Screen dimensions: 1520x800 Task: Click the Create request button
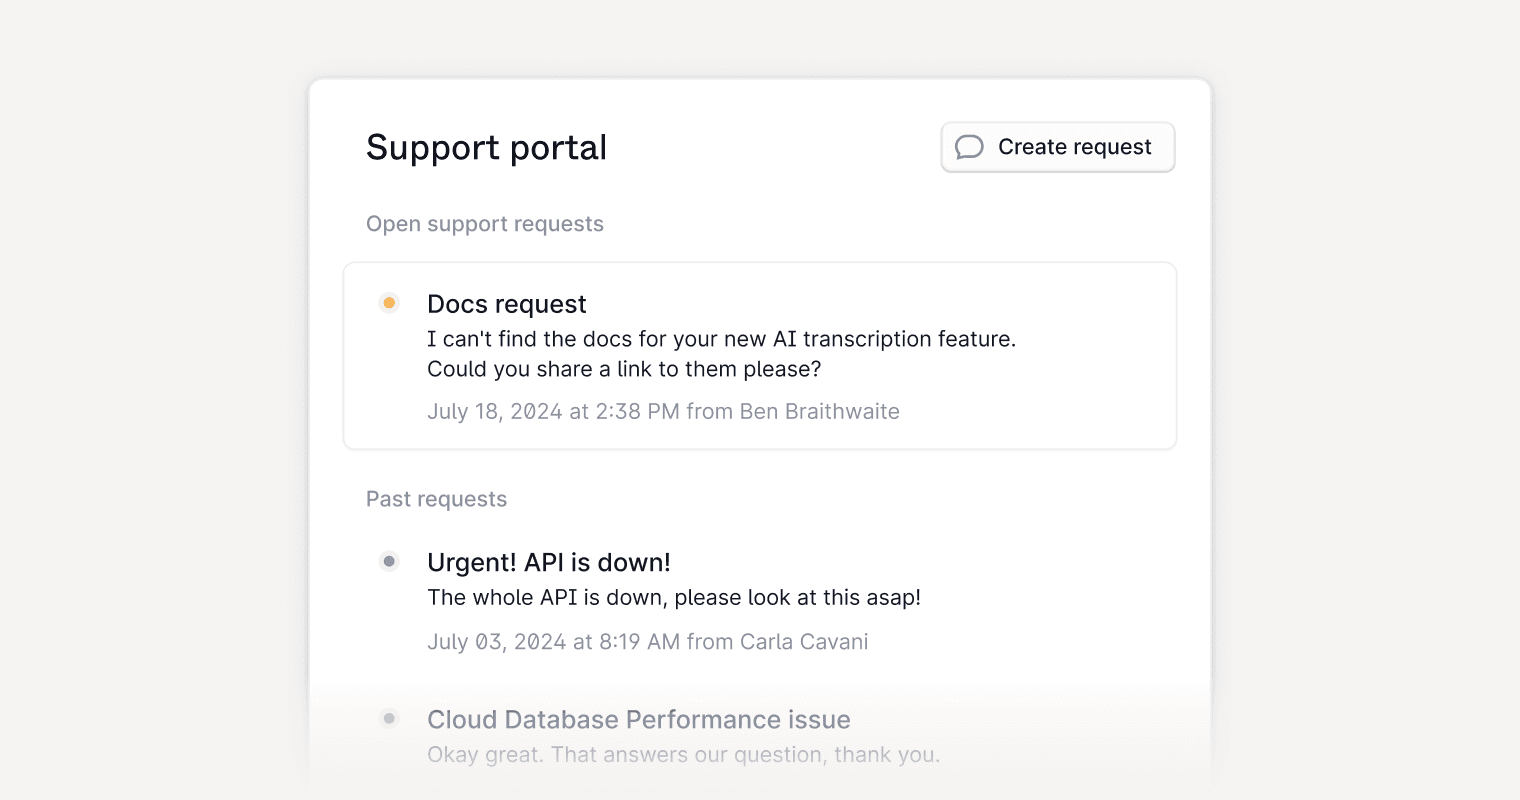point(1057,147)
